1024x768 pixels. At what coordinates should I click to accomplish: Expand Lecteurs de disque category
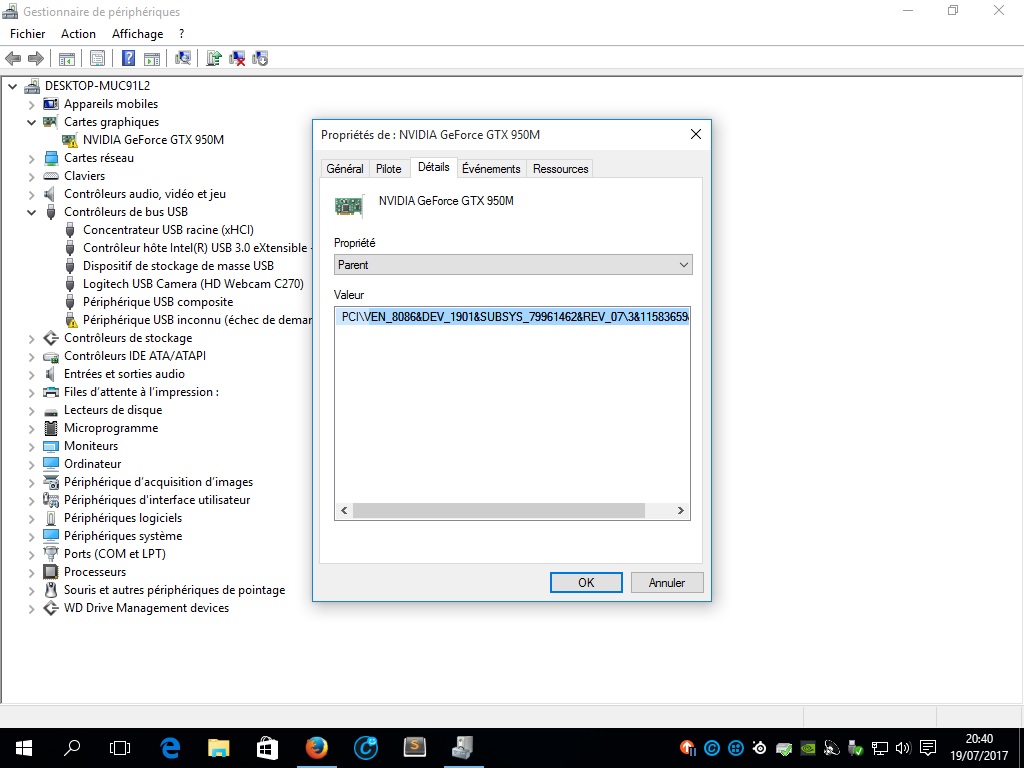pyautogui.click(x=31, y=411)
